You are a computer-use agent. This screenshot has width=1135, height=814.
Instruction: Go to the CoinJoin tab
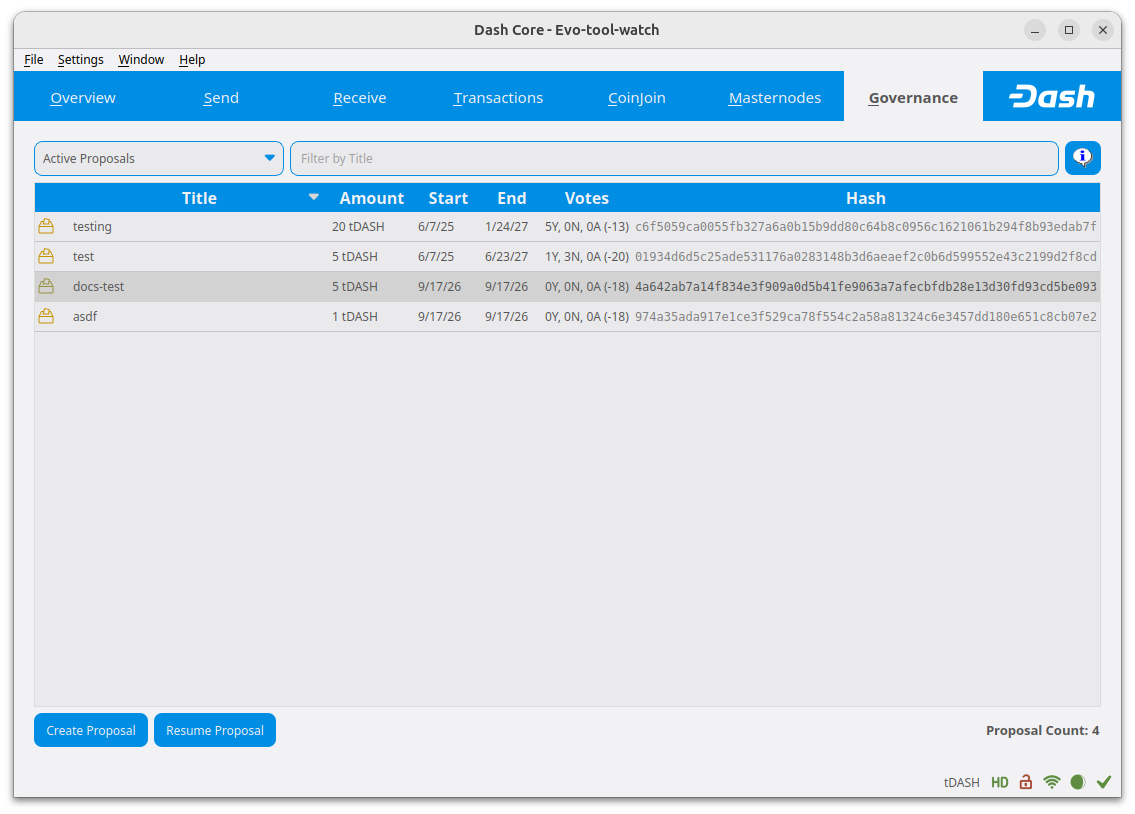pos(636,98)
